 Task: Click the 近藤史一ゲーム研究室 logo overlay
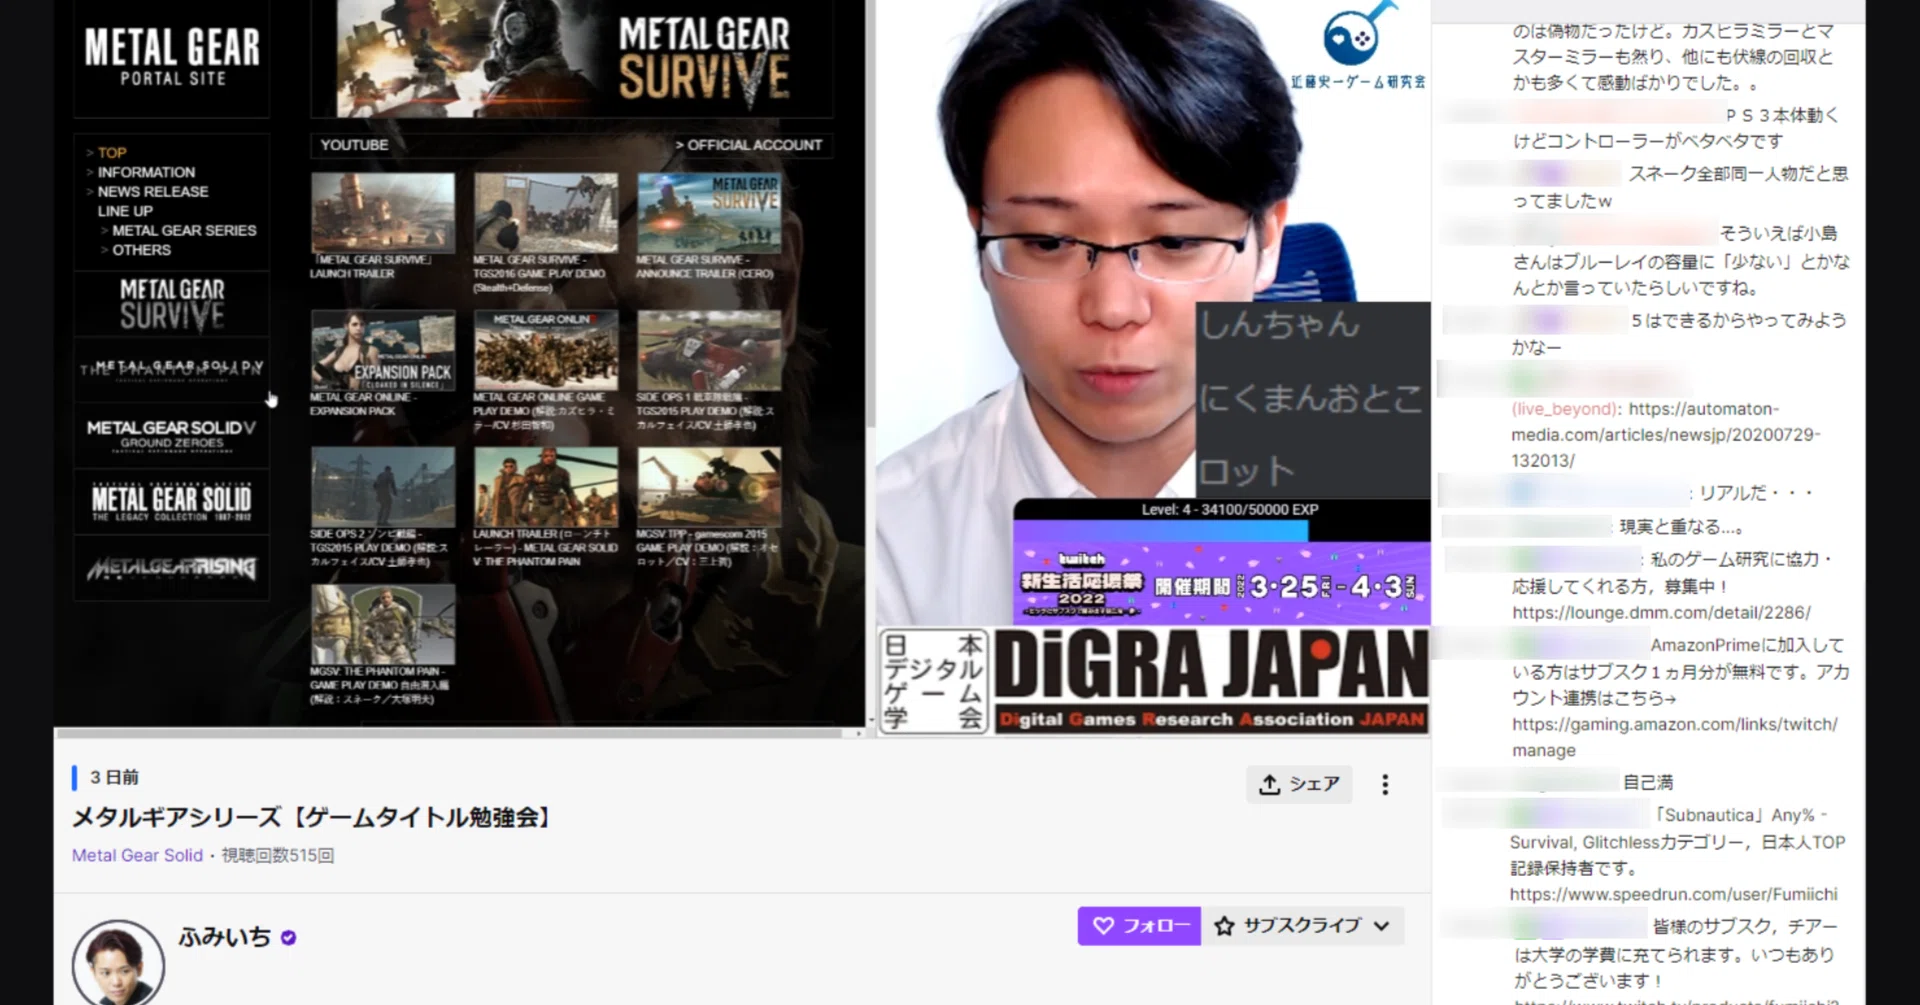click(x=1358, y=45)
